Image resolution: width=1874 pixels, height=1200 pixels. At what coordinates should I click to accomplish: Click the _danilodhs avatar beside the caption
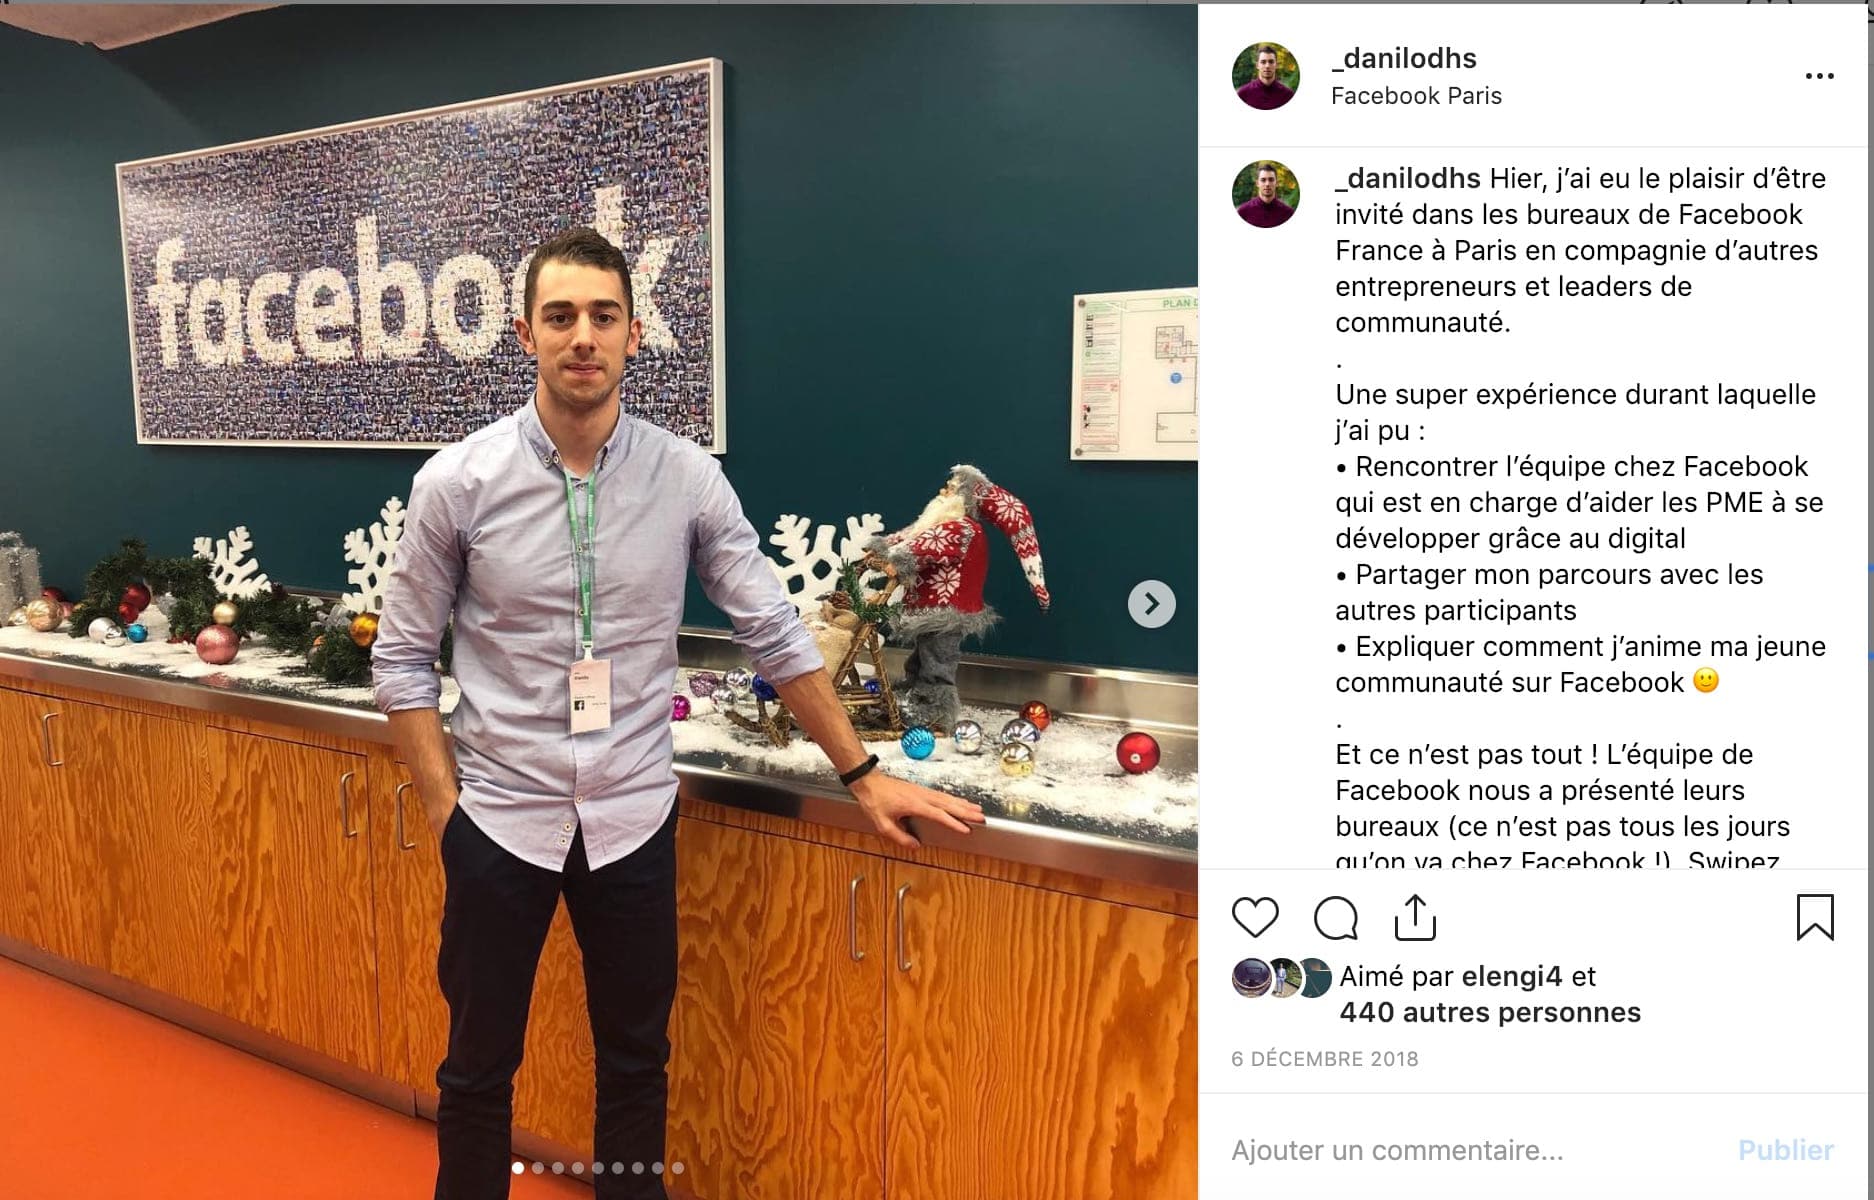click(1266, 194)
